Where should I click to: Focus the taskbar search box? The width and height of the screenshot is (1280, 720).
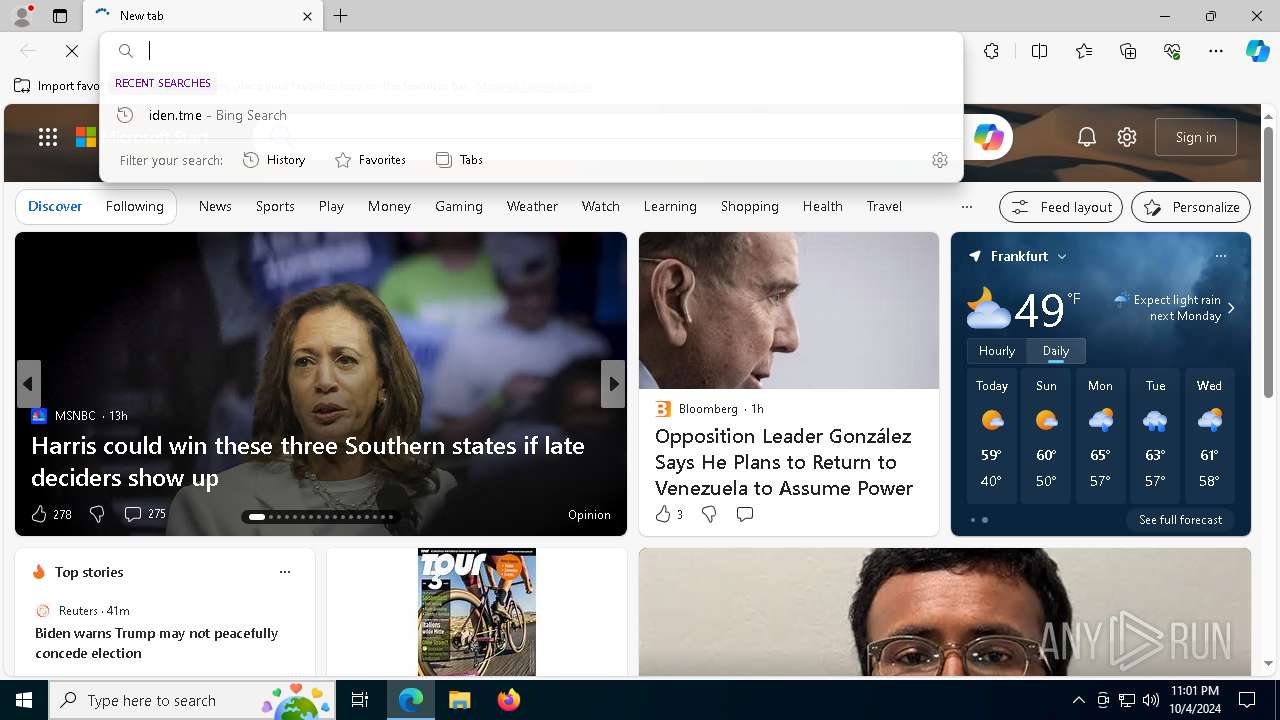click(x=192, y=700)
